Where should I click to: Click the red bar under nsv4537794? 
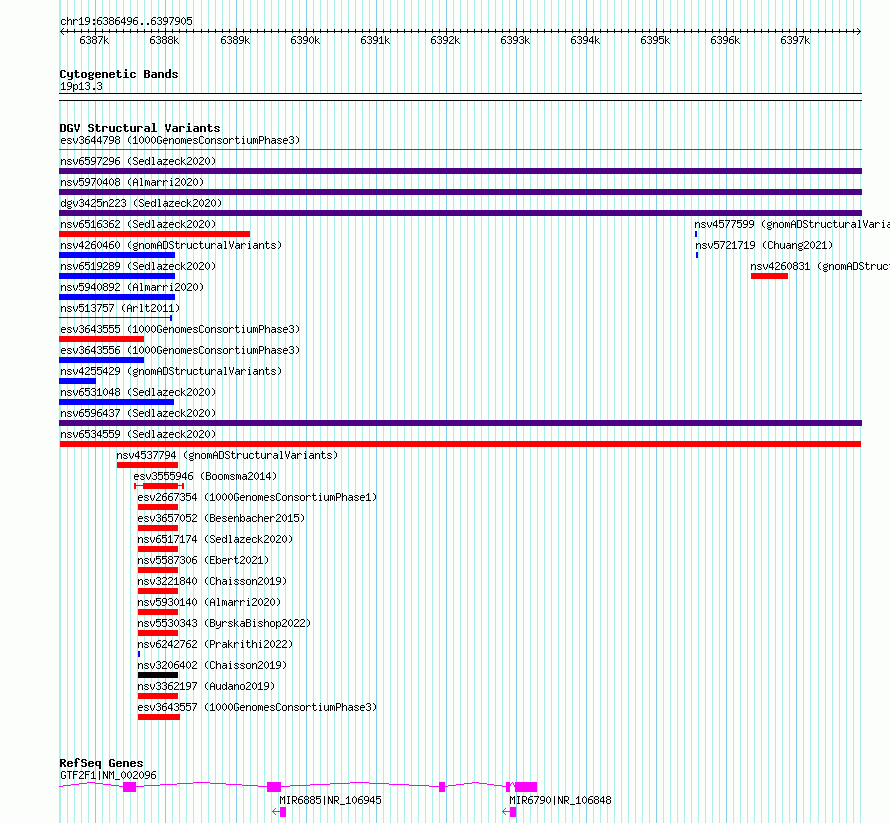148,465
